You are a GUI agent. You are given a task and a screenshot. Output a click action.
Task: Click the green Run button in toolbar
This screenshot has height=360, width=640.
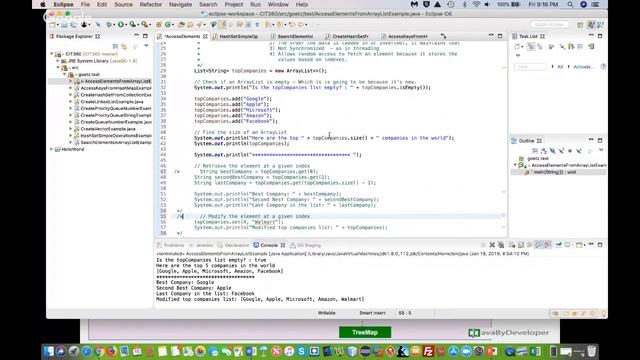121,24
